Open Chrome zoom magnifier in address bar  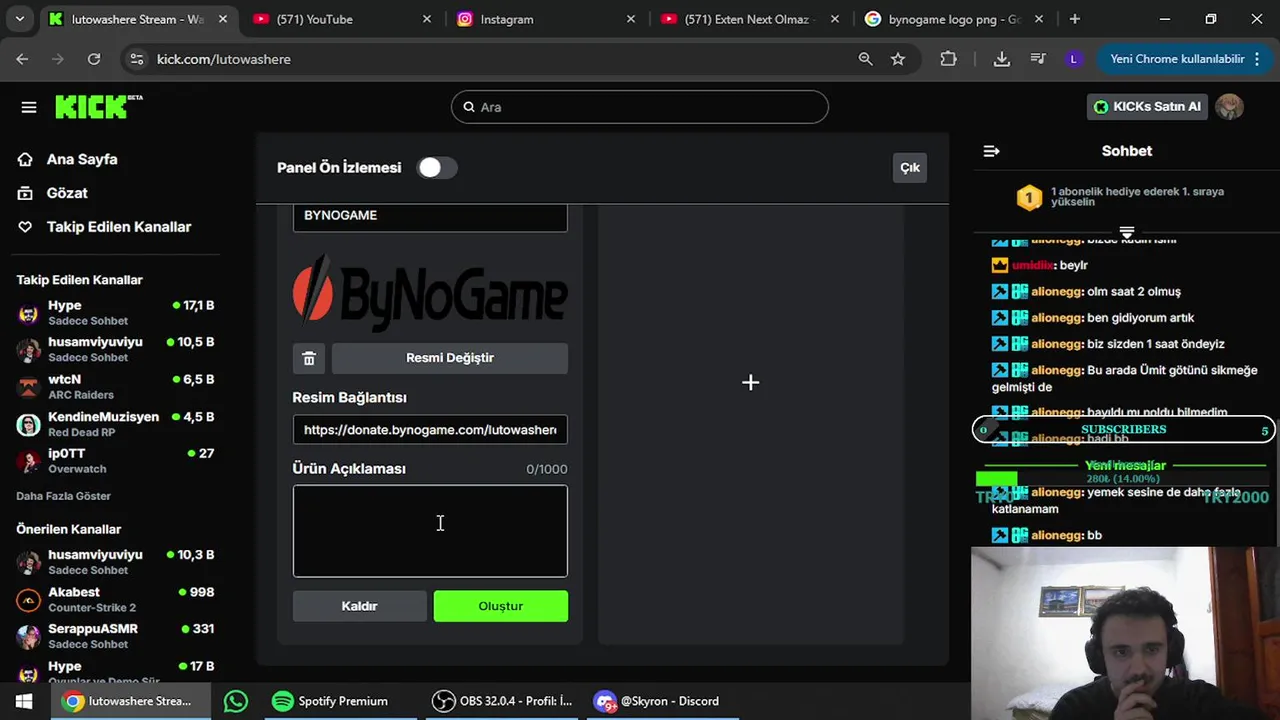point(866,59)
